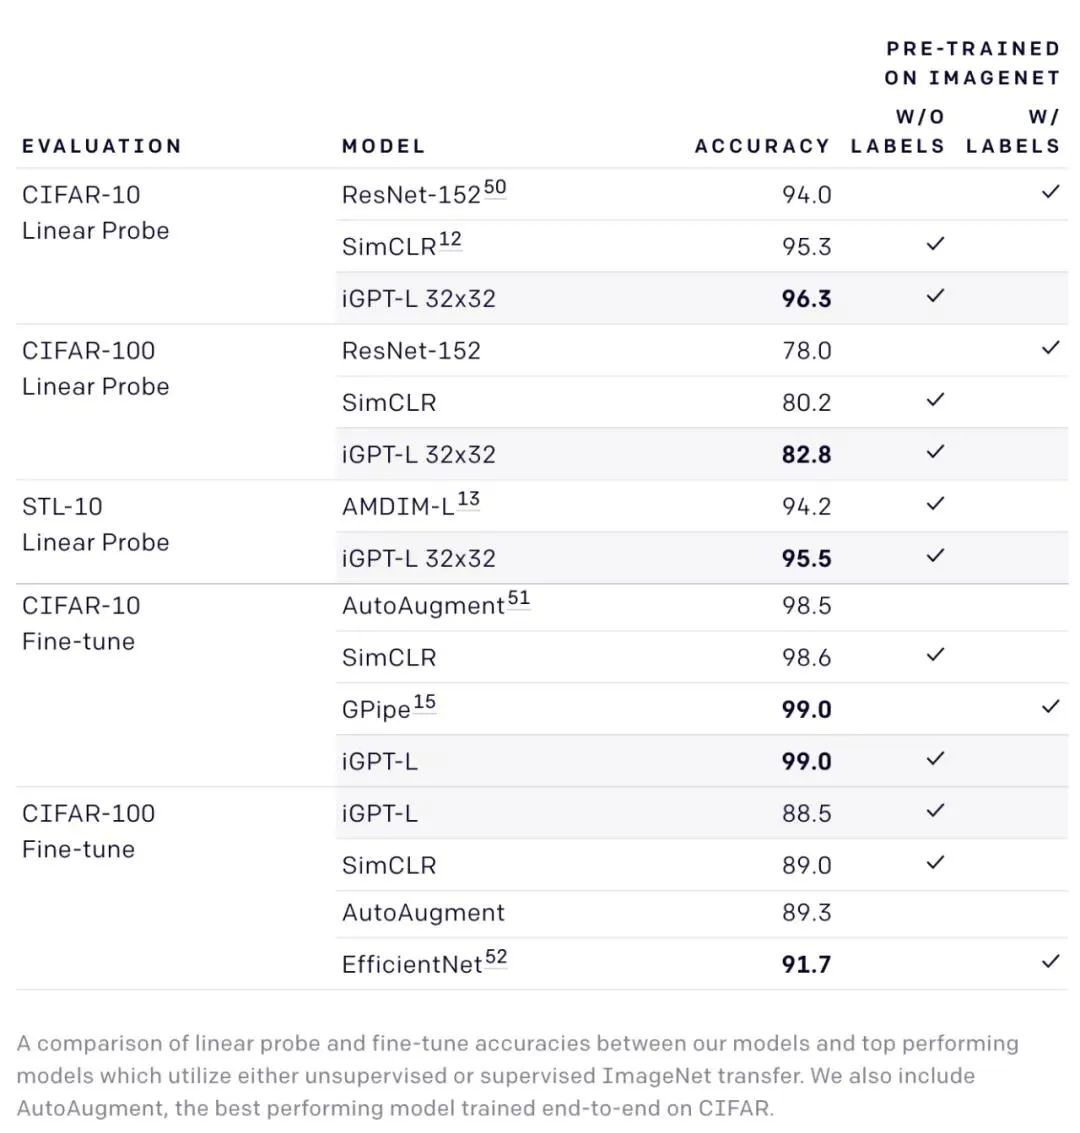Follow footnote 15 beside GPipe
The width and height of the screenshot is (1080, 1133).
click(x=425, y=703)
